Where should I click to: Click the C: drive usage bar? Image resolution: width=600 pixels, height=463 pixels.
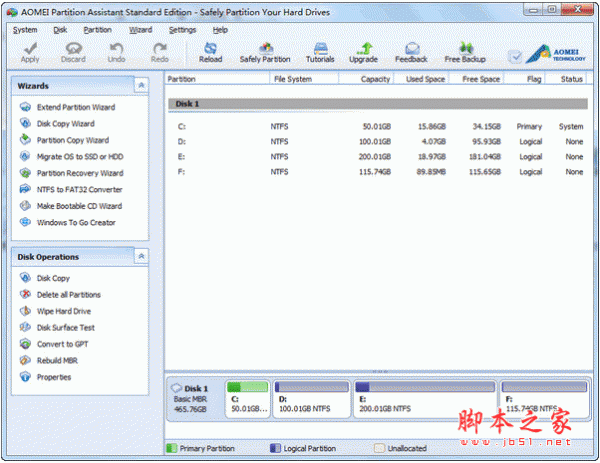[x=248, y=387]
